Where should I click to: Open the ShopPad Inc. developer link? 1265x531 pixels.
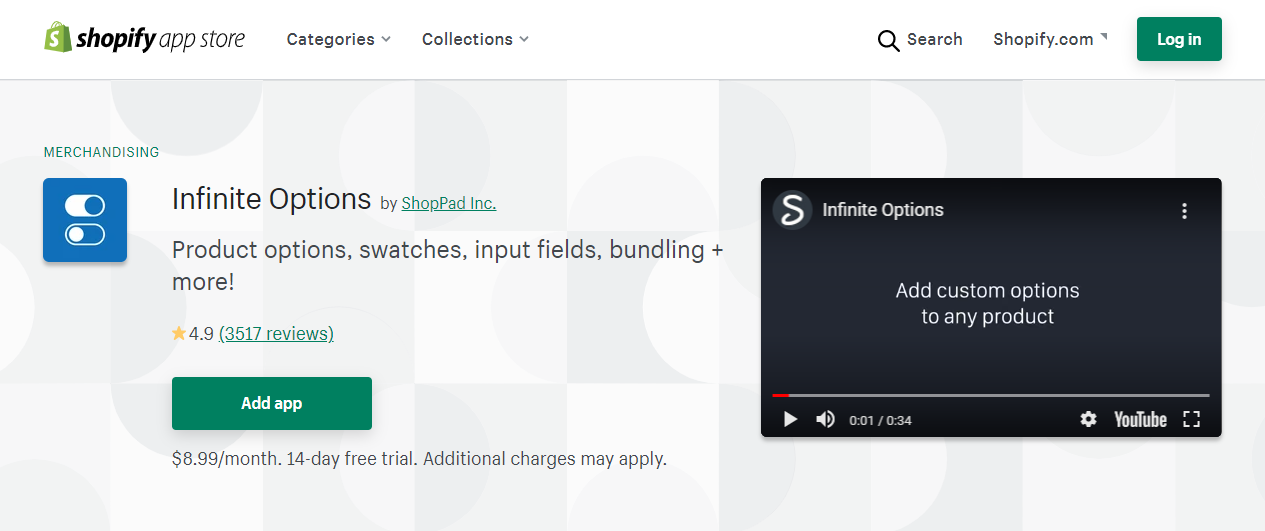(x=449, y=203)
